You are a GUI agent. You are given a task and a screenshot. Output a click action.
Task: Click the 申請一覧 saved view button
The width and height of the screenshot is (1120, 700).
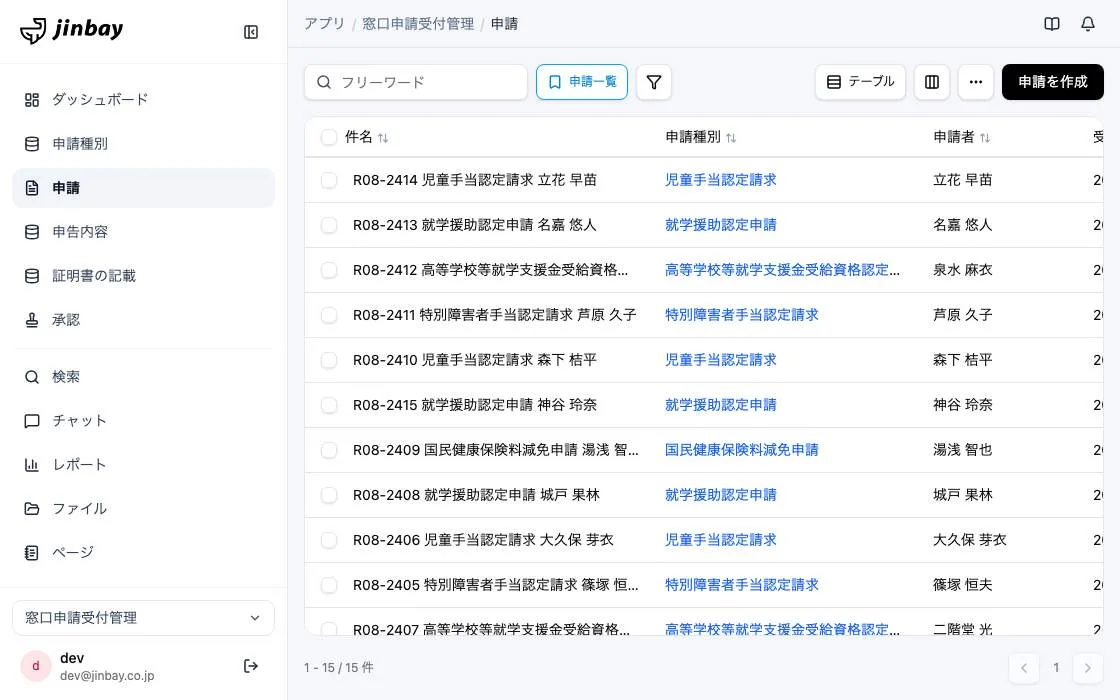point(581,82)
